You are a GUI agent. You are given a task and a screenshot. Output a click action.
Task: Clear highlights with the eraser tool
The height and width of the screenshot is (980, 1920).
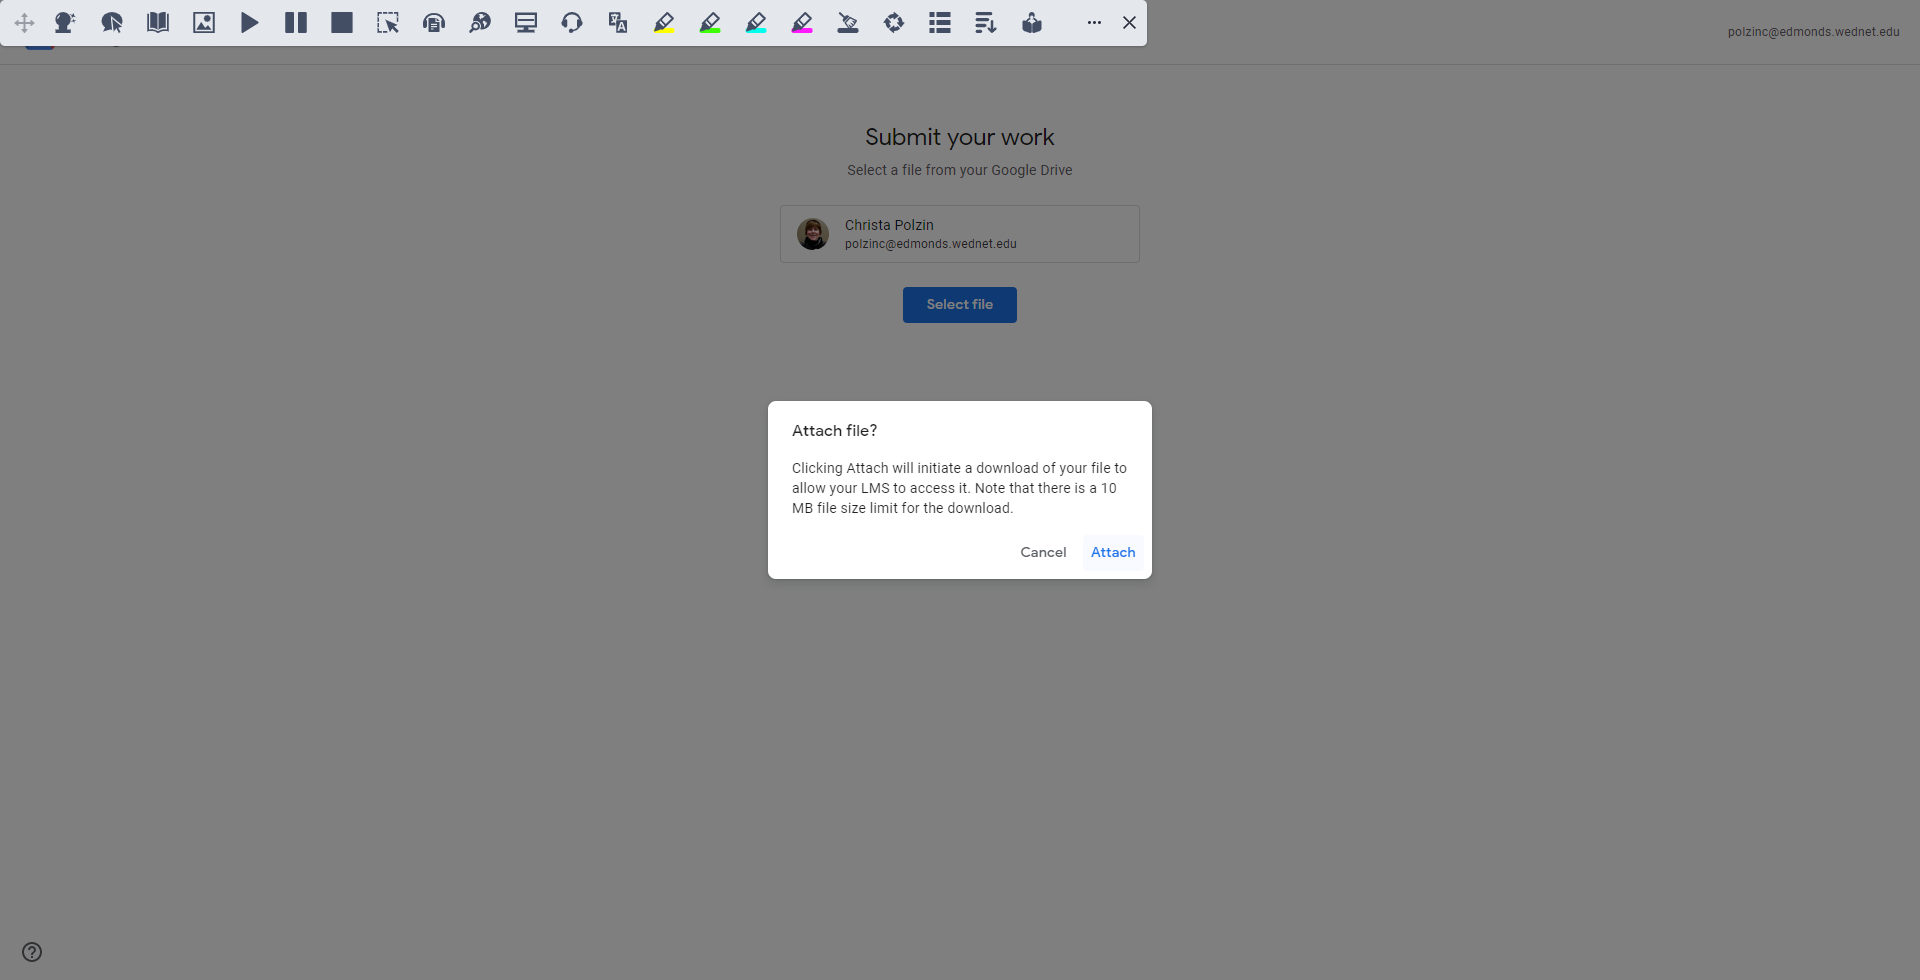[x=848, y=22]
